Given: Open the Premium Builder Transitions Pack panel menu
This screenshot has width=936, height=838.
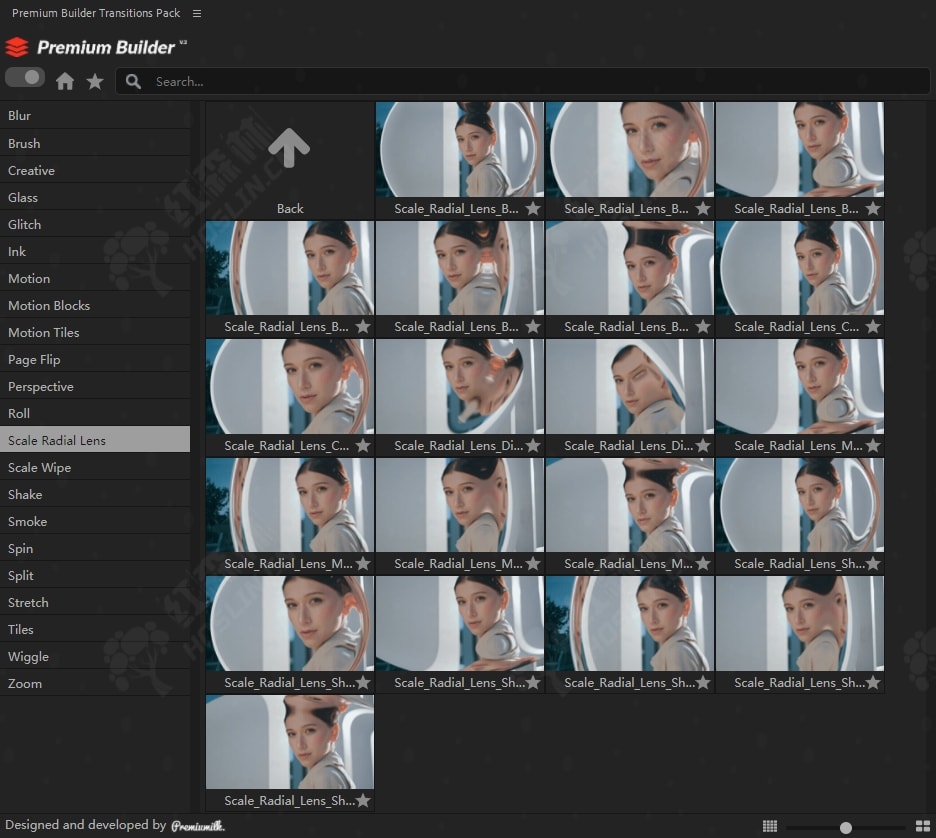Looking at the screenshot, I should 197,13.
